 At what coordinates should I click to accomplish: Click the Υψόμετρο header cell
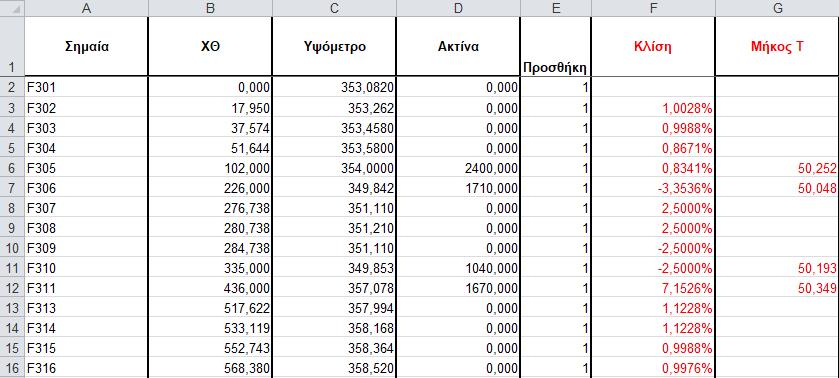pyautogui.click(x=334, y=47)
